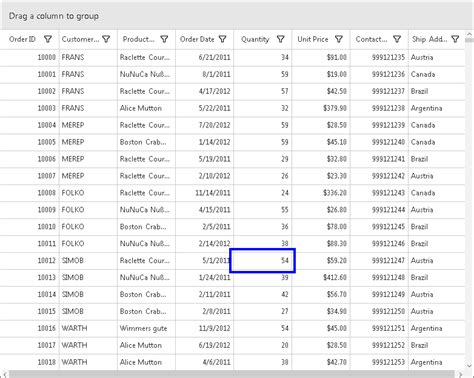Click the group drop area text

[54, 16]
